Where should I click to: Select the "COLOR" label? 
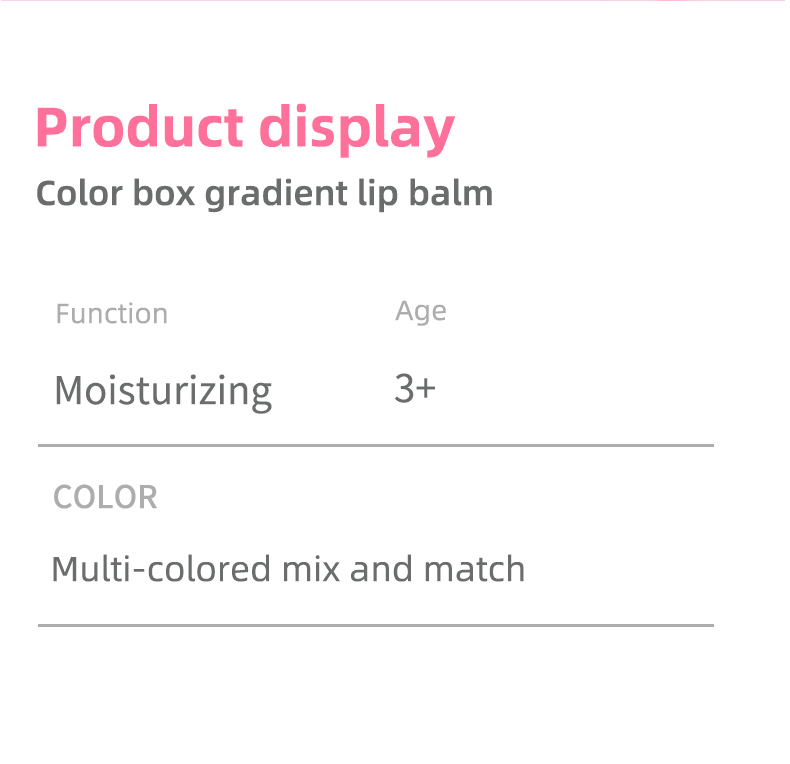pyautogui.click(x=105, y=497)
